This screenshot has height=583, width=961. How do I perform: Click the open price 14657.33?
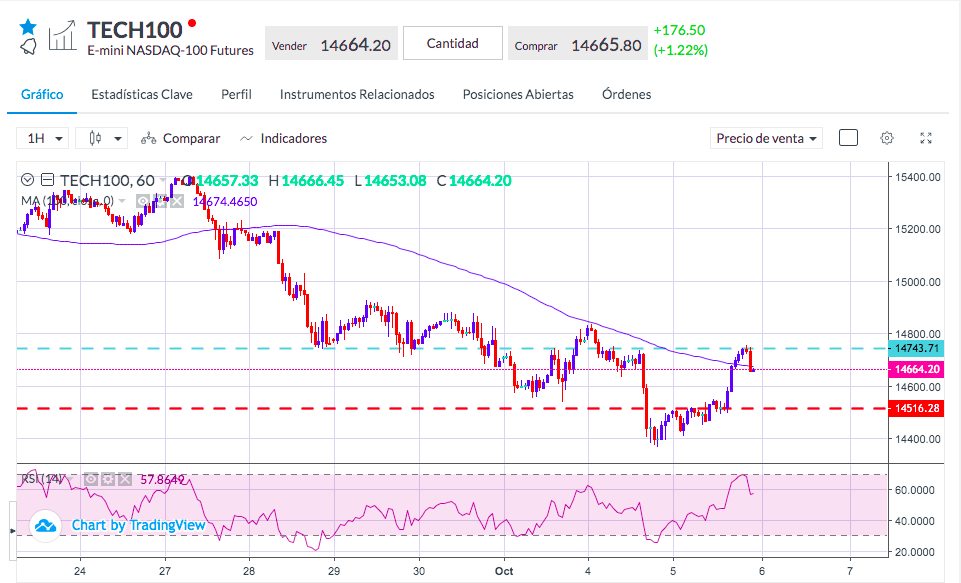tap(227, 181)
